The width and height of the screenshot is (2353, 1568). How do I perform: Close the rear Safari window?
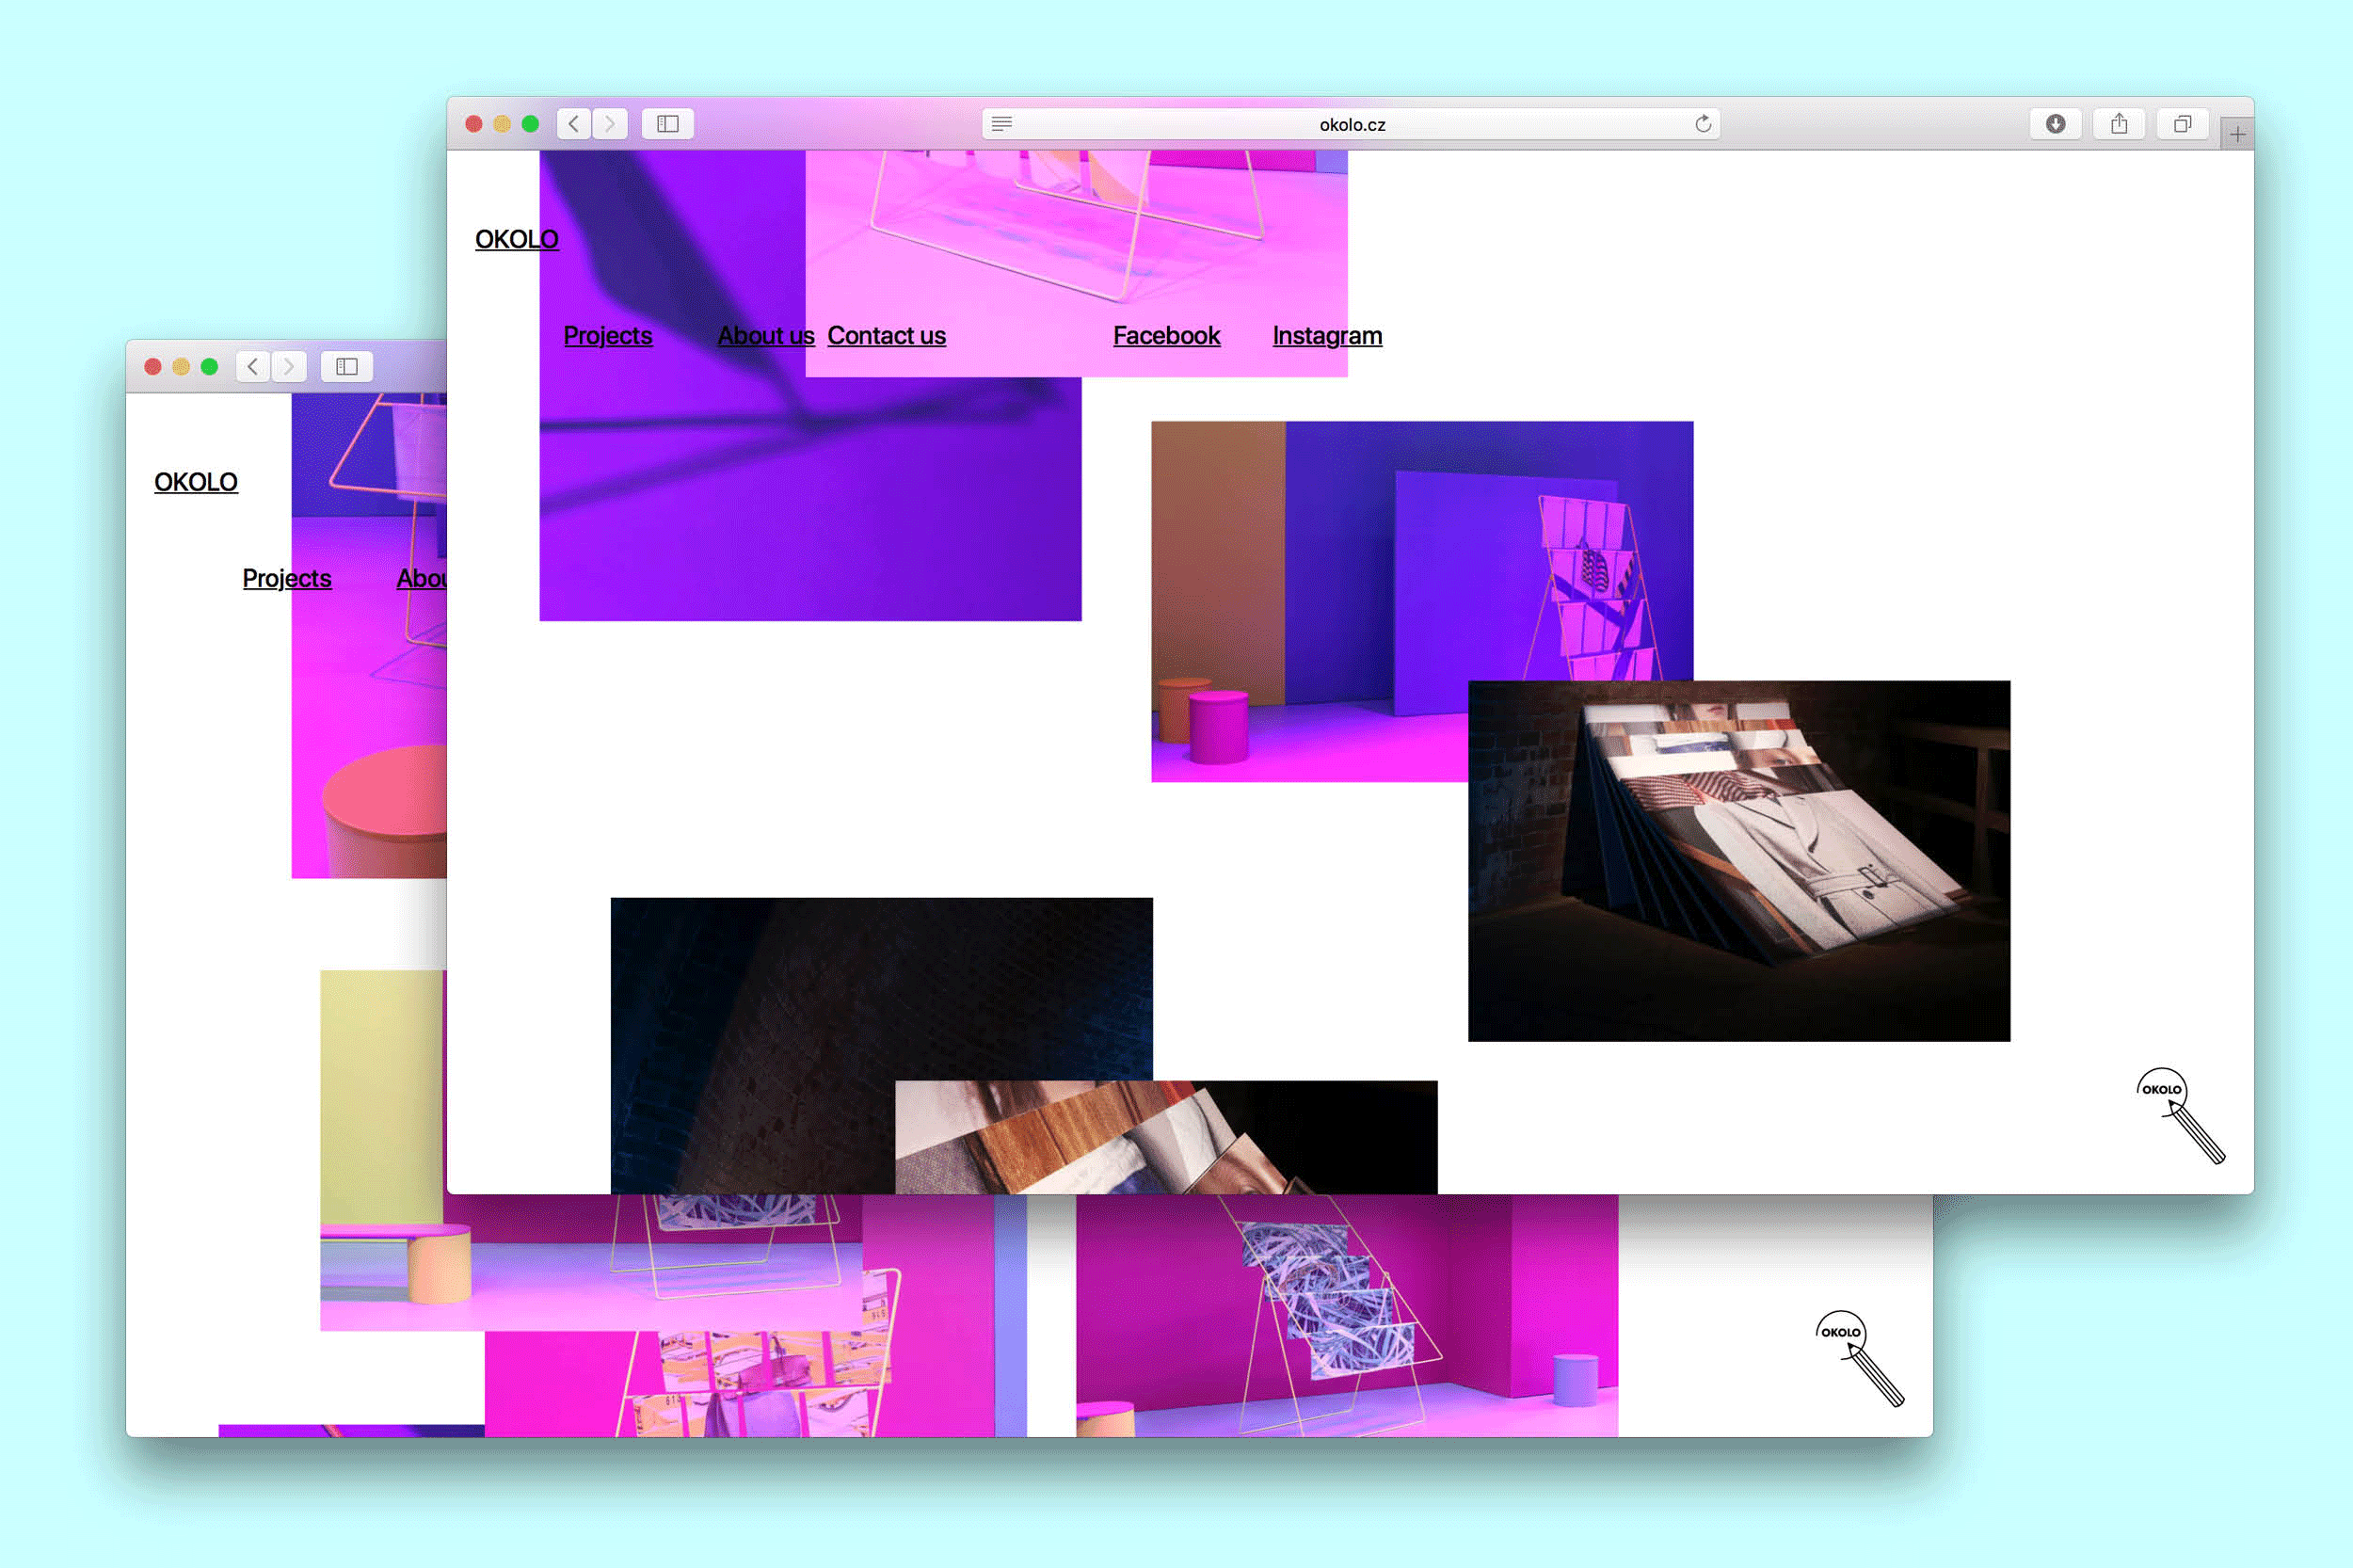pos(153,367)
